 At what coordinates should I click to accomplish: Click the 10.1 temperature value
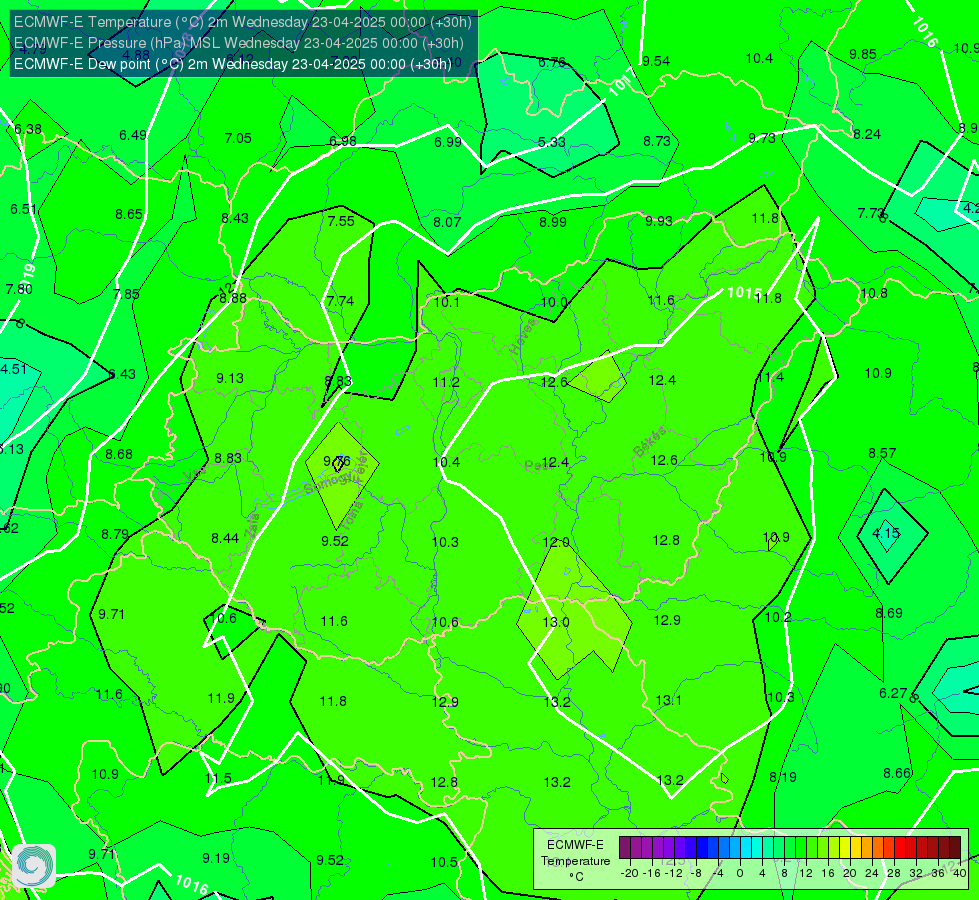point(446,302)
